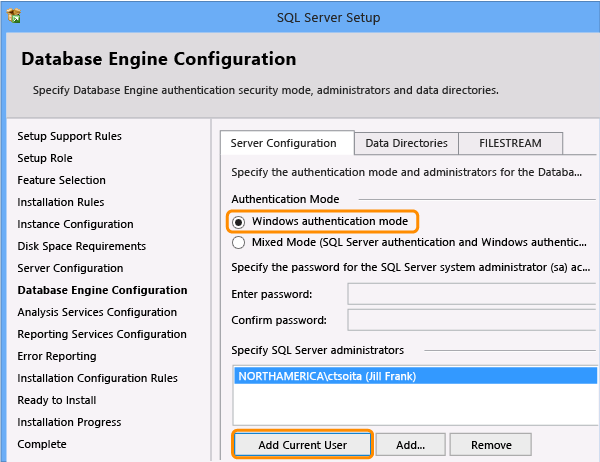Click the Remove button
This screenshot has width=600, height=462.
pyautogui.click(x=489, y=445)
